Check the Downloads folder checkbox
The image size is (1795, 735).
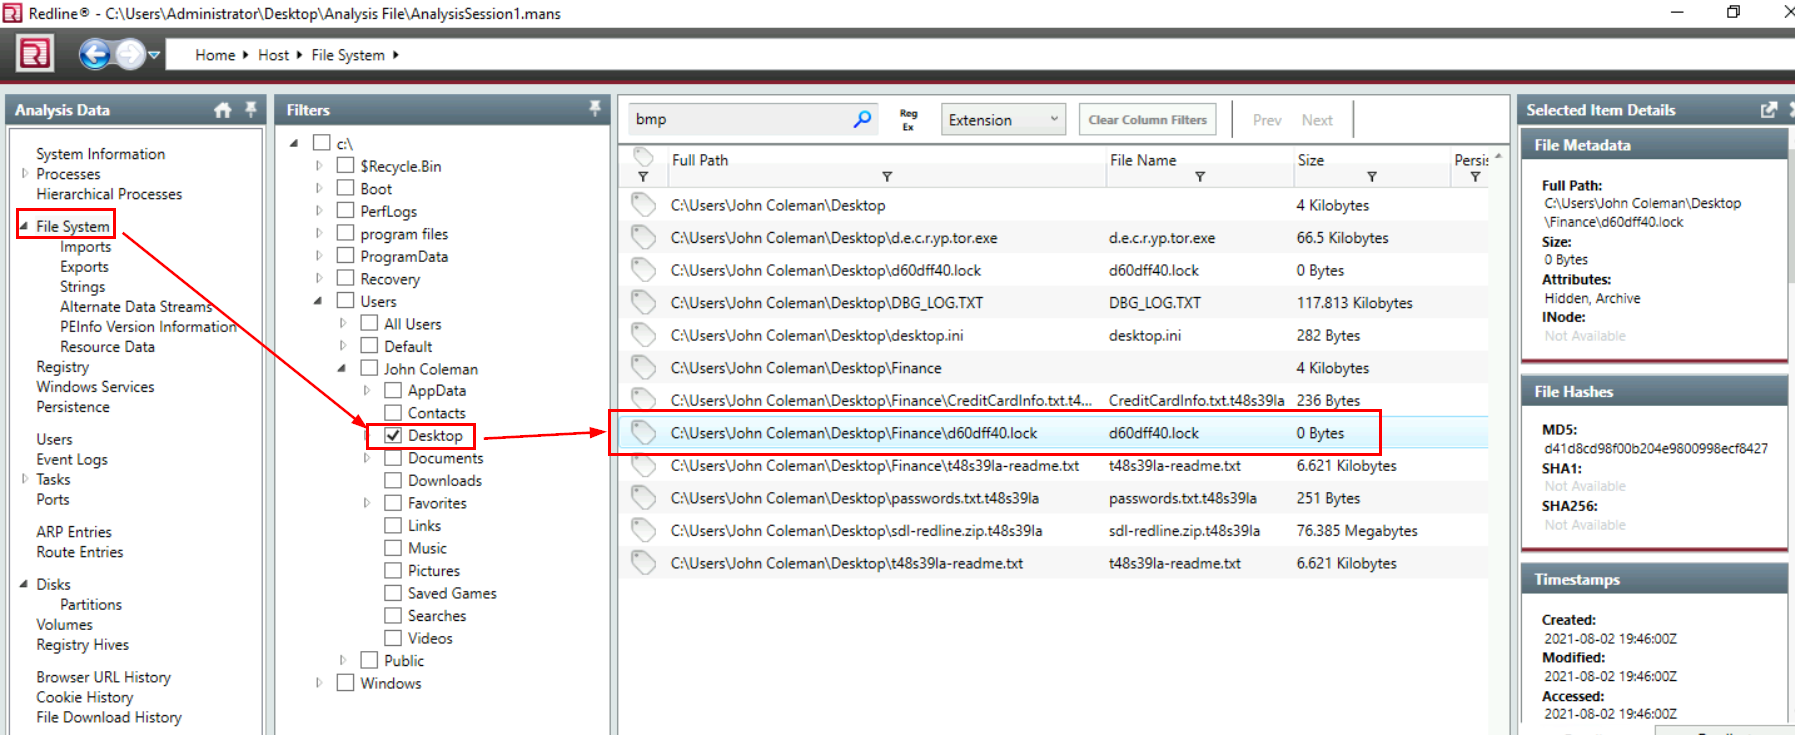pyautogui.click(x=394, y=481)
